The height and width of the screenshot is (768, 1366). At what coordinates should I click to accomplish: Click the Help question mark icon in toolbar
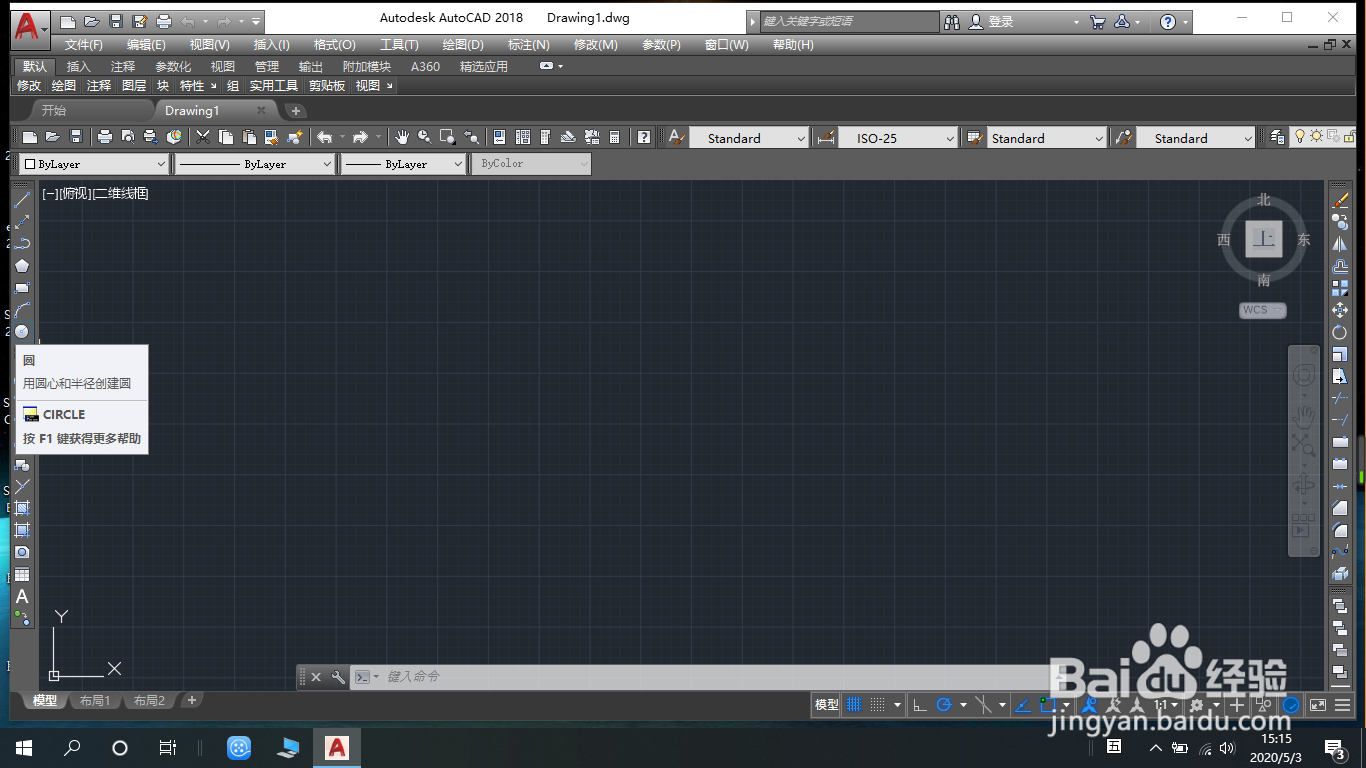(644, 138)
